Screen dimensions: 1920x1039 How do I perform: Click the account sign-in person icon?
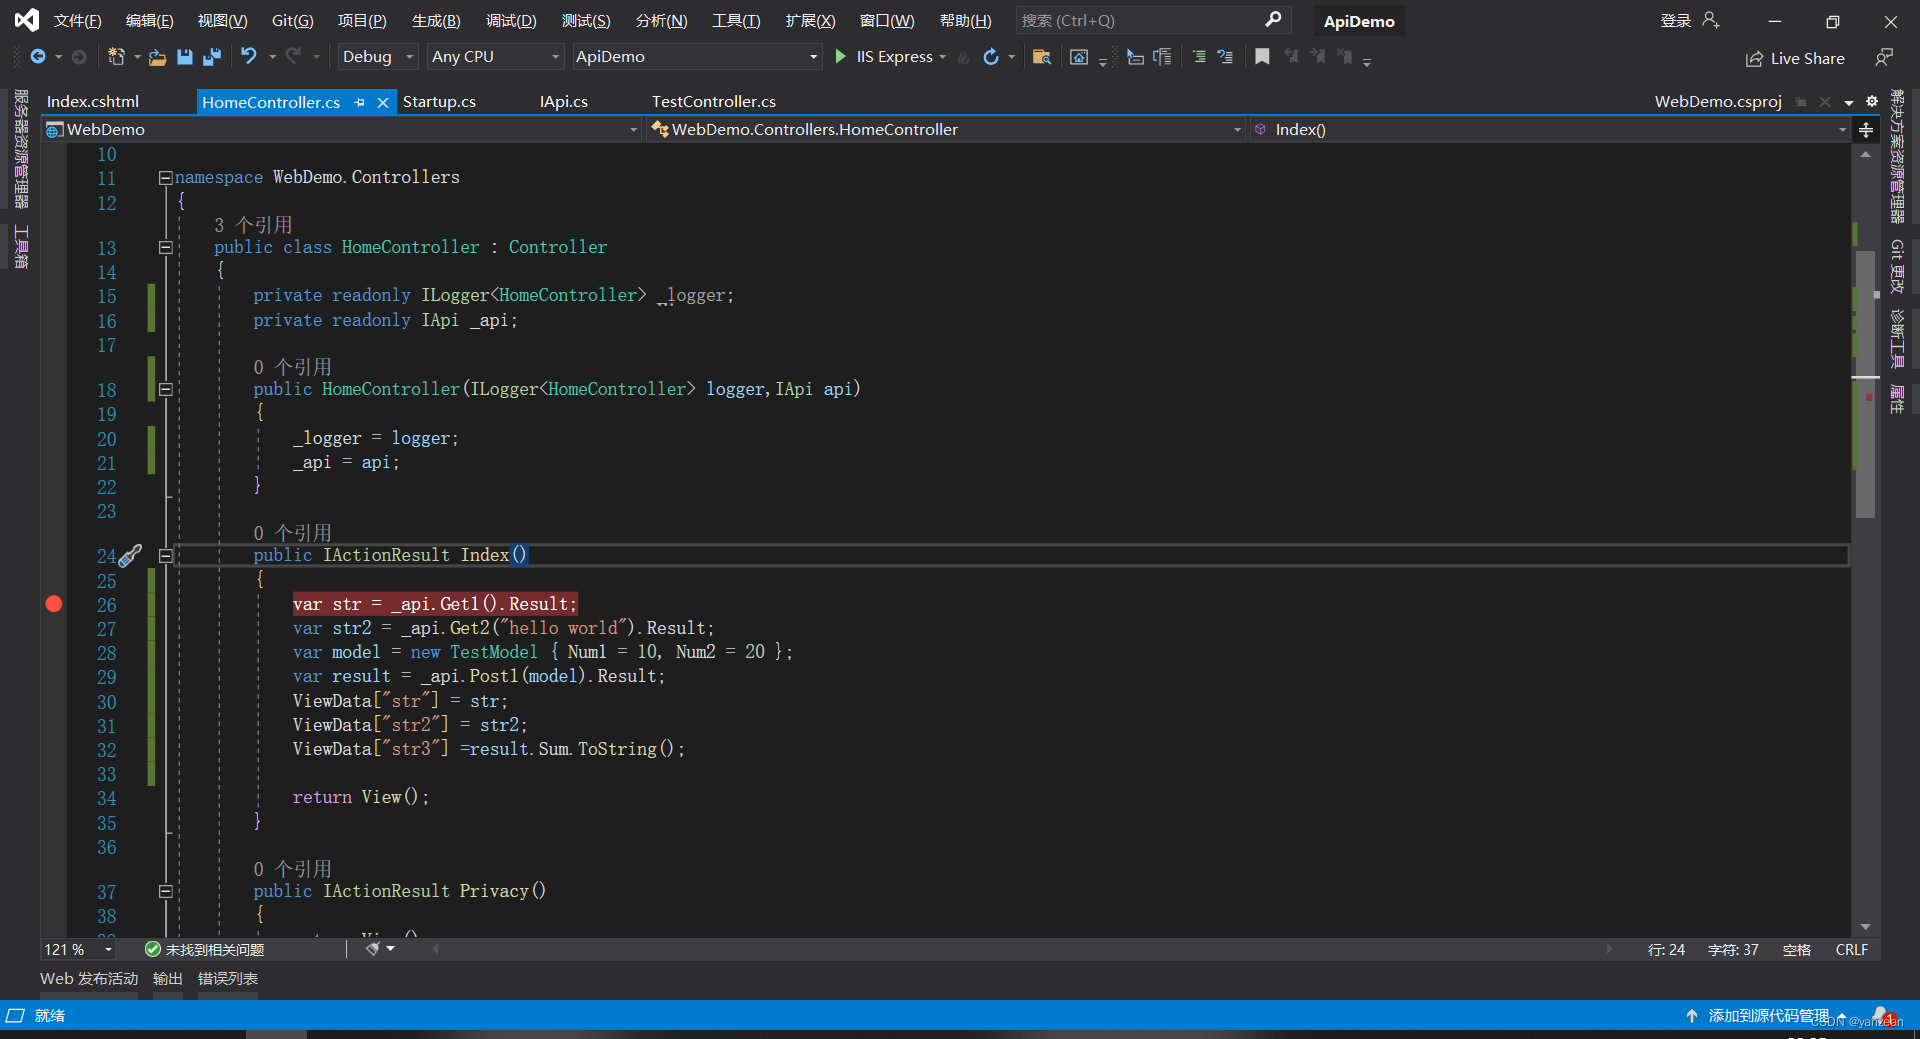tap(1711, 20)
